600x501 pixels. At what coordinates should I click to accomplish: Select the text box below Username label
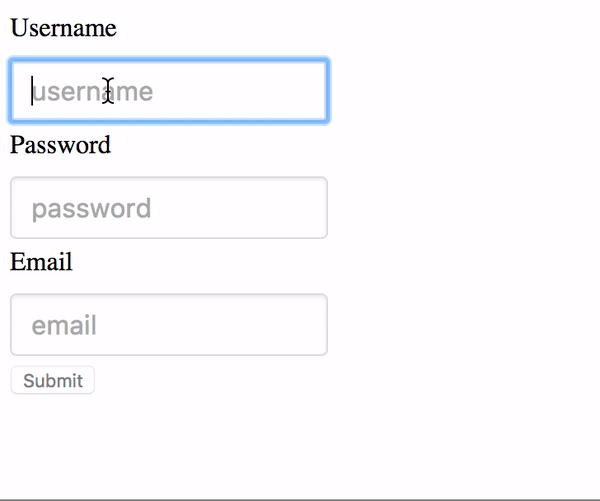point(169,91)
